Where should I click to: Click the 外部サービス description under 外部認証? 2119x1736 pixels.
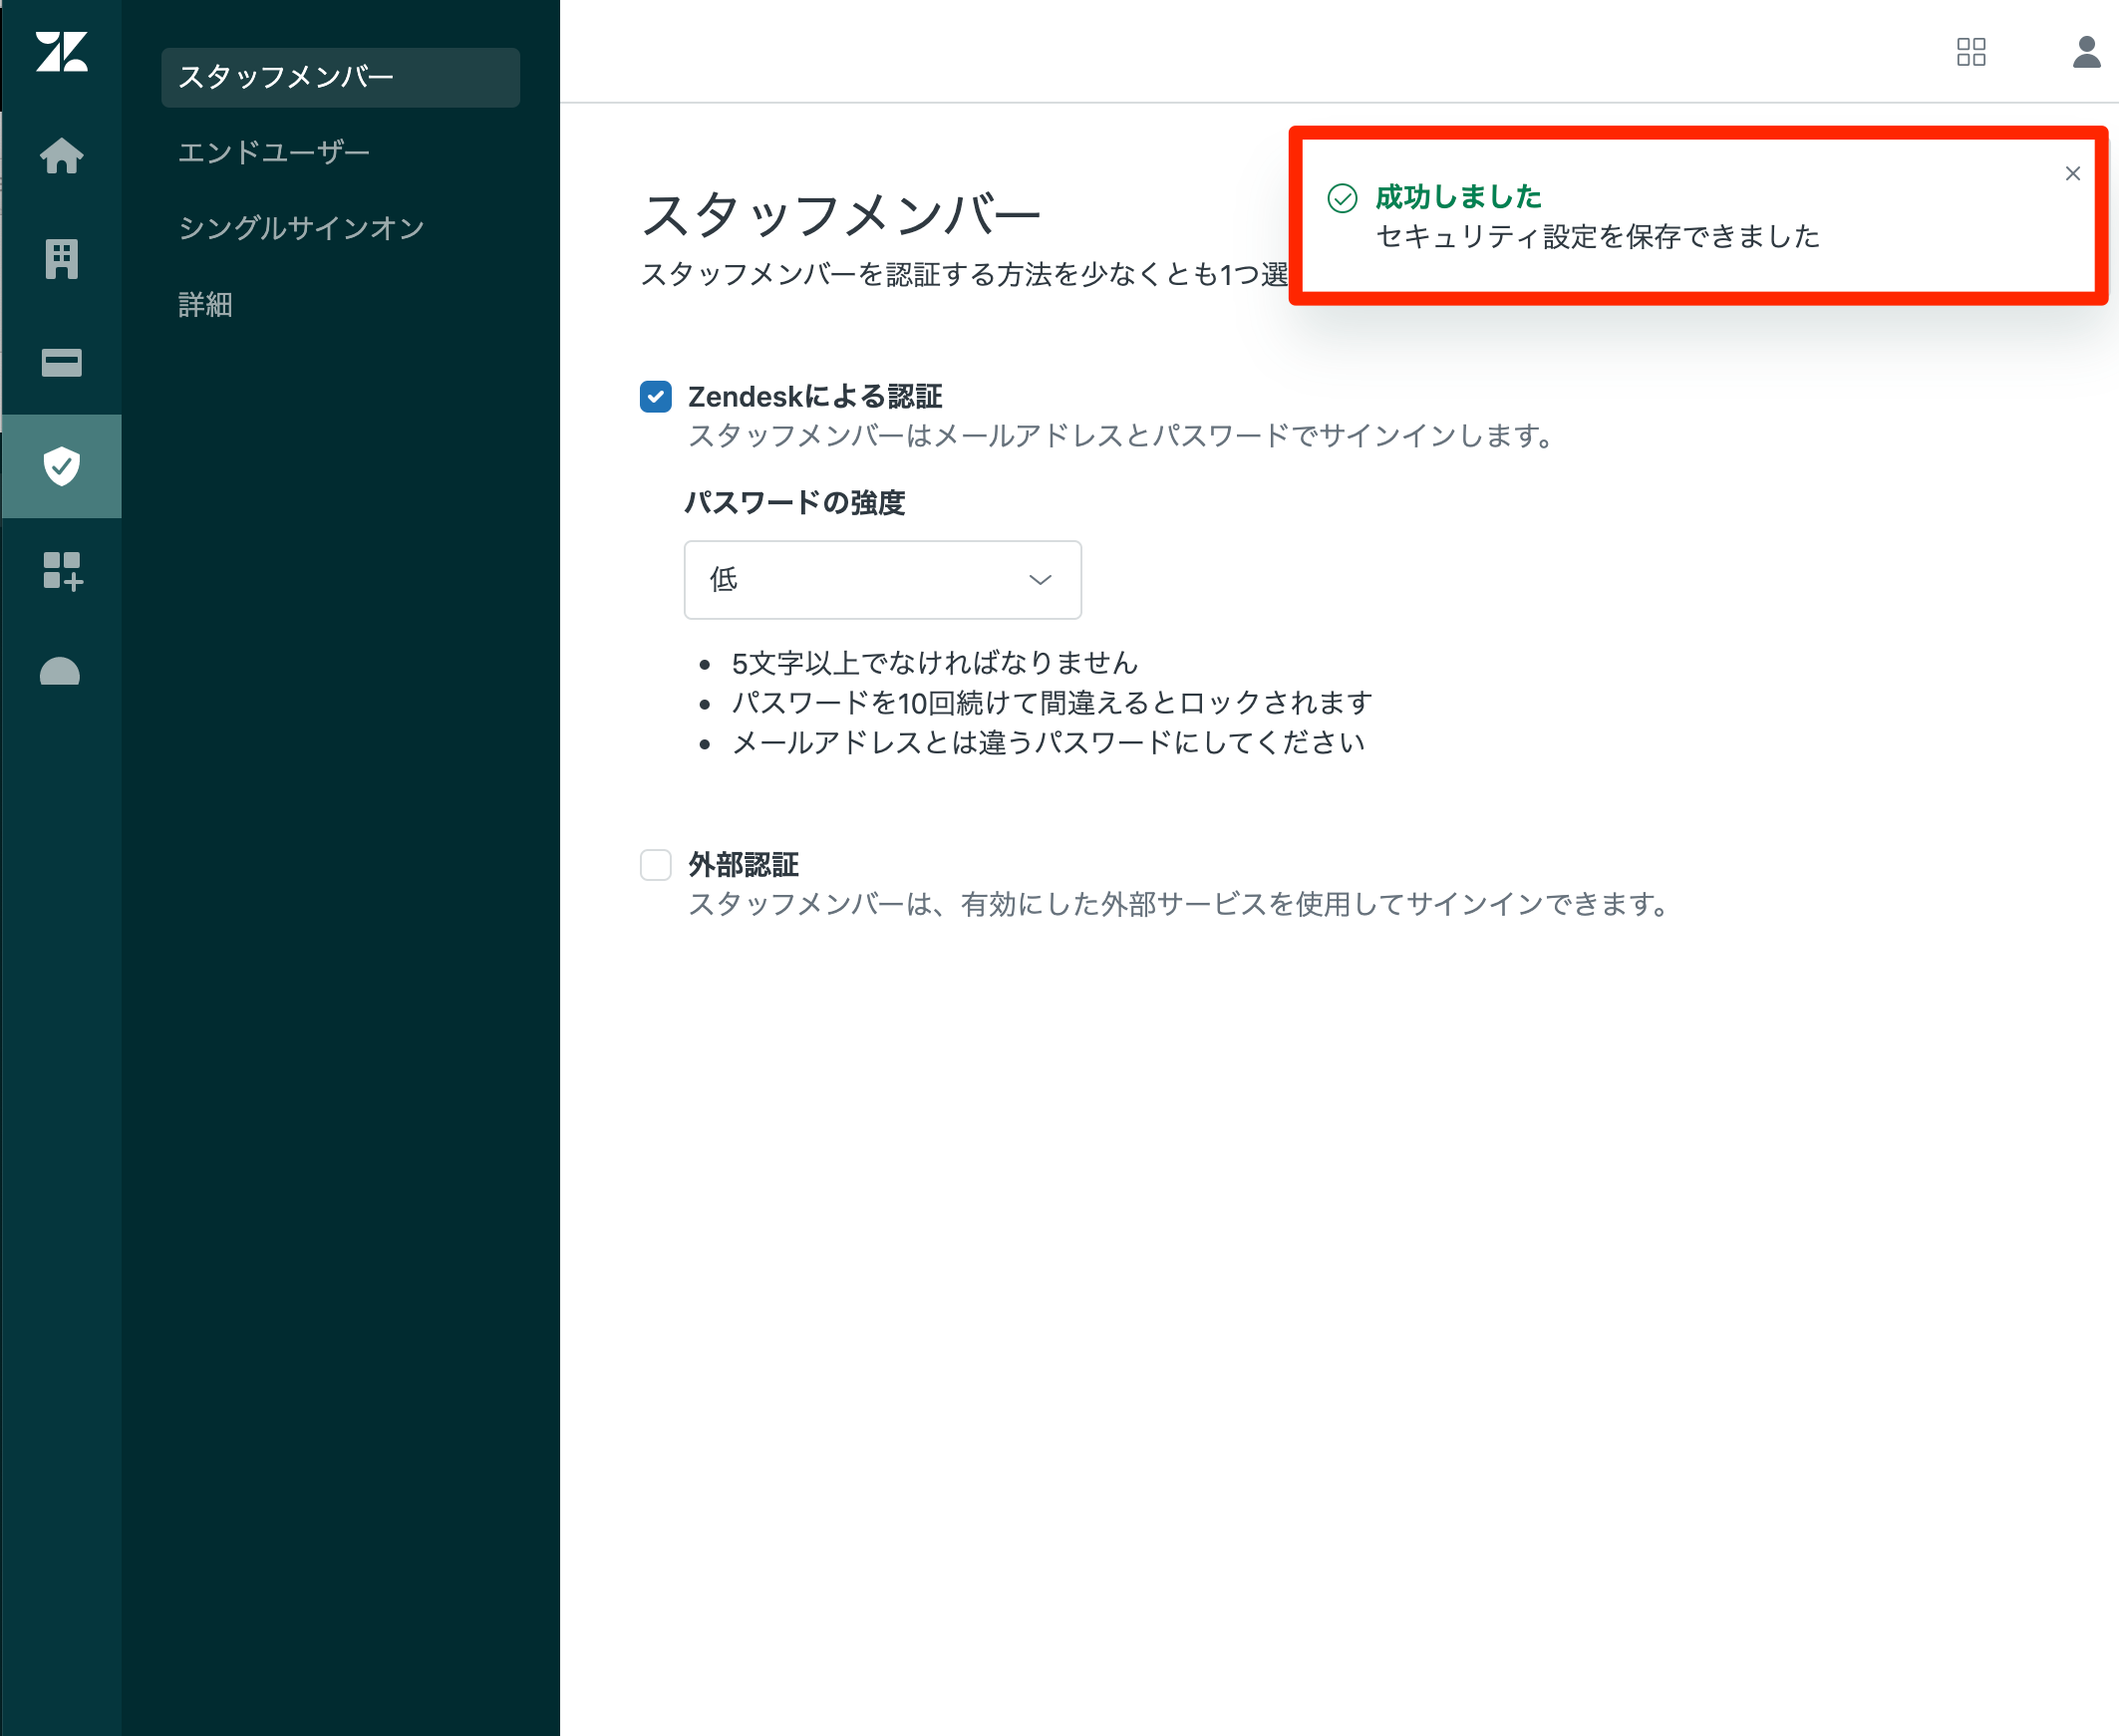[x=1182, y=905]
